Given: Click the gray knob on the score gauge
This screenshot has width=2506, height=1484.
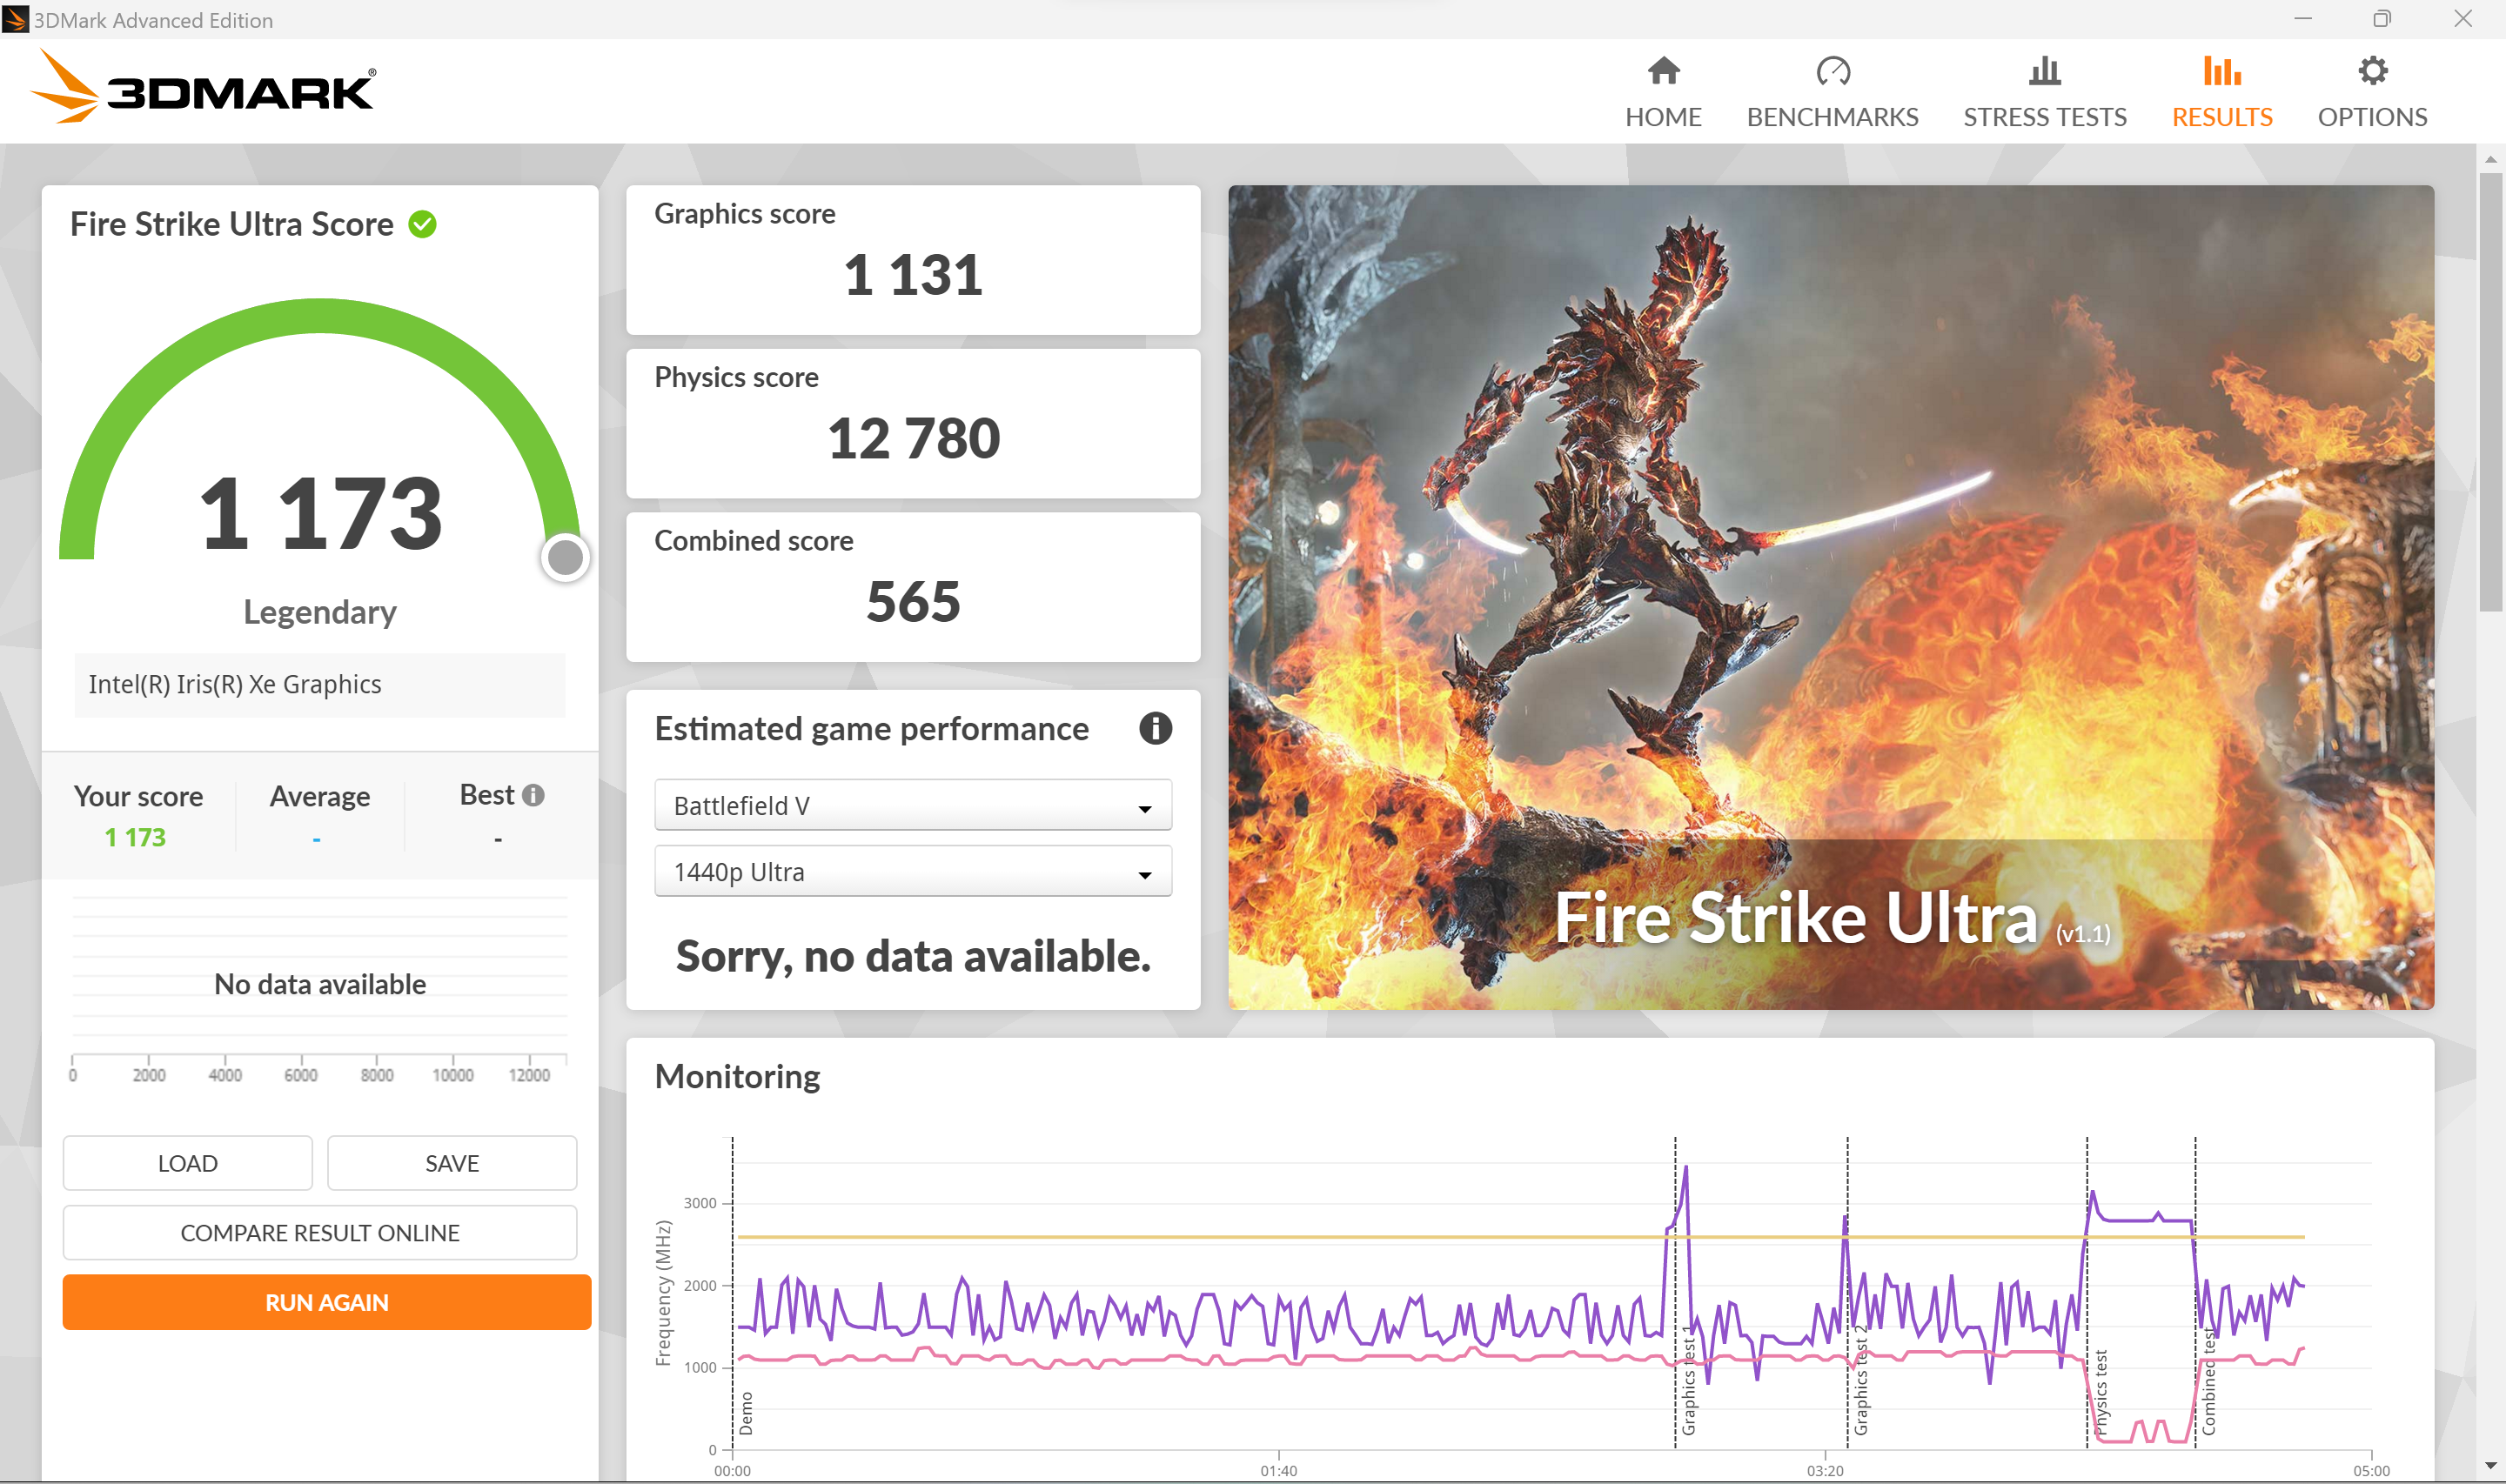Looking at the screenshot, I should tap(566, 558).
